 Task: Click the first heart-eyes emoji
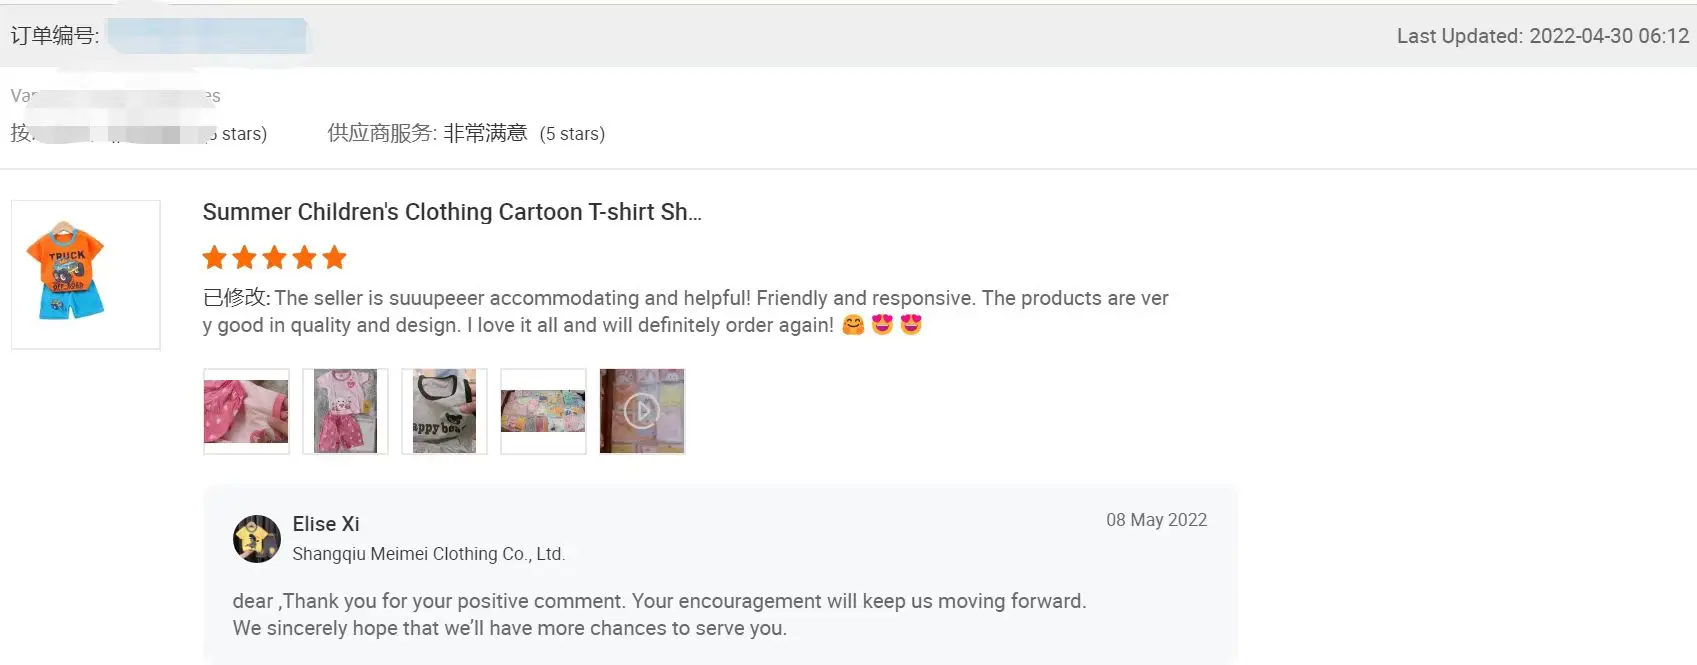point(882,325)
